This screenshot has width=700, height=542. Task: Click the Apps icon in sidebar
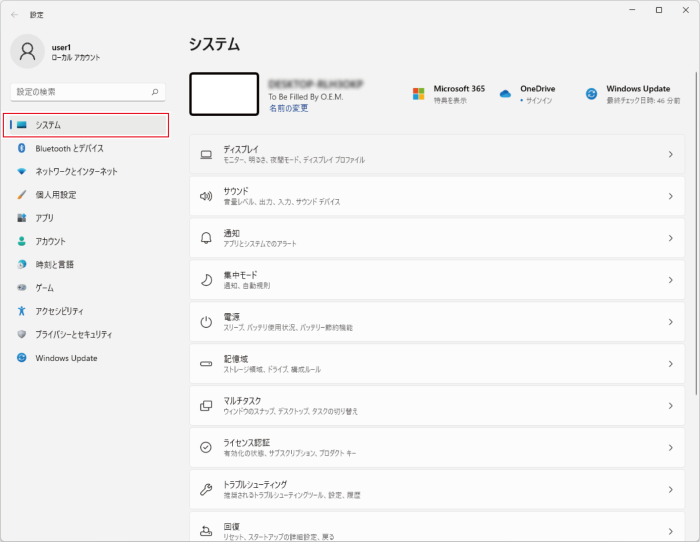pyautogui.click(x=21, y=218)
